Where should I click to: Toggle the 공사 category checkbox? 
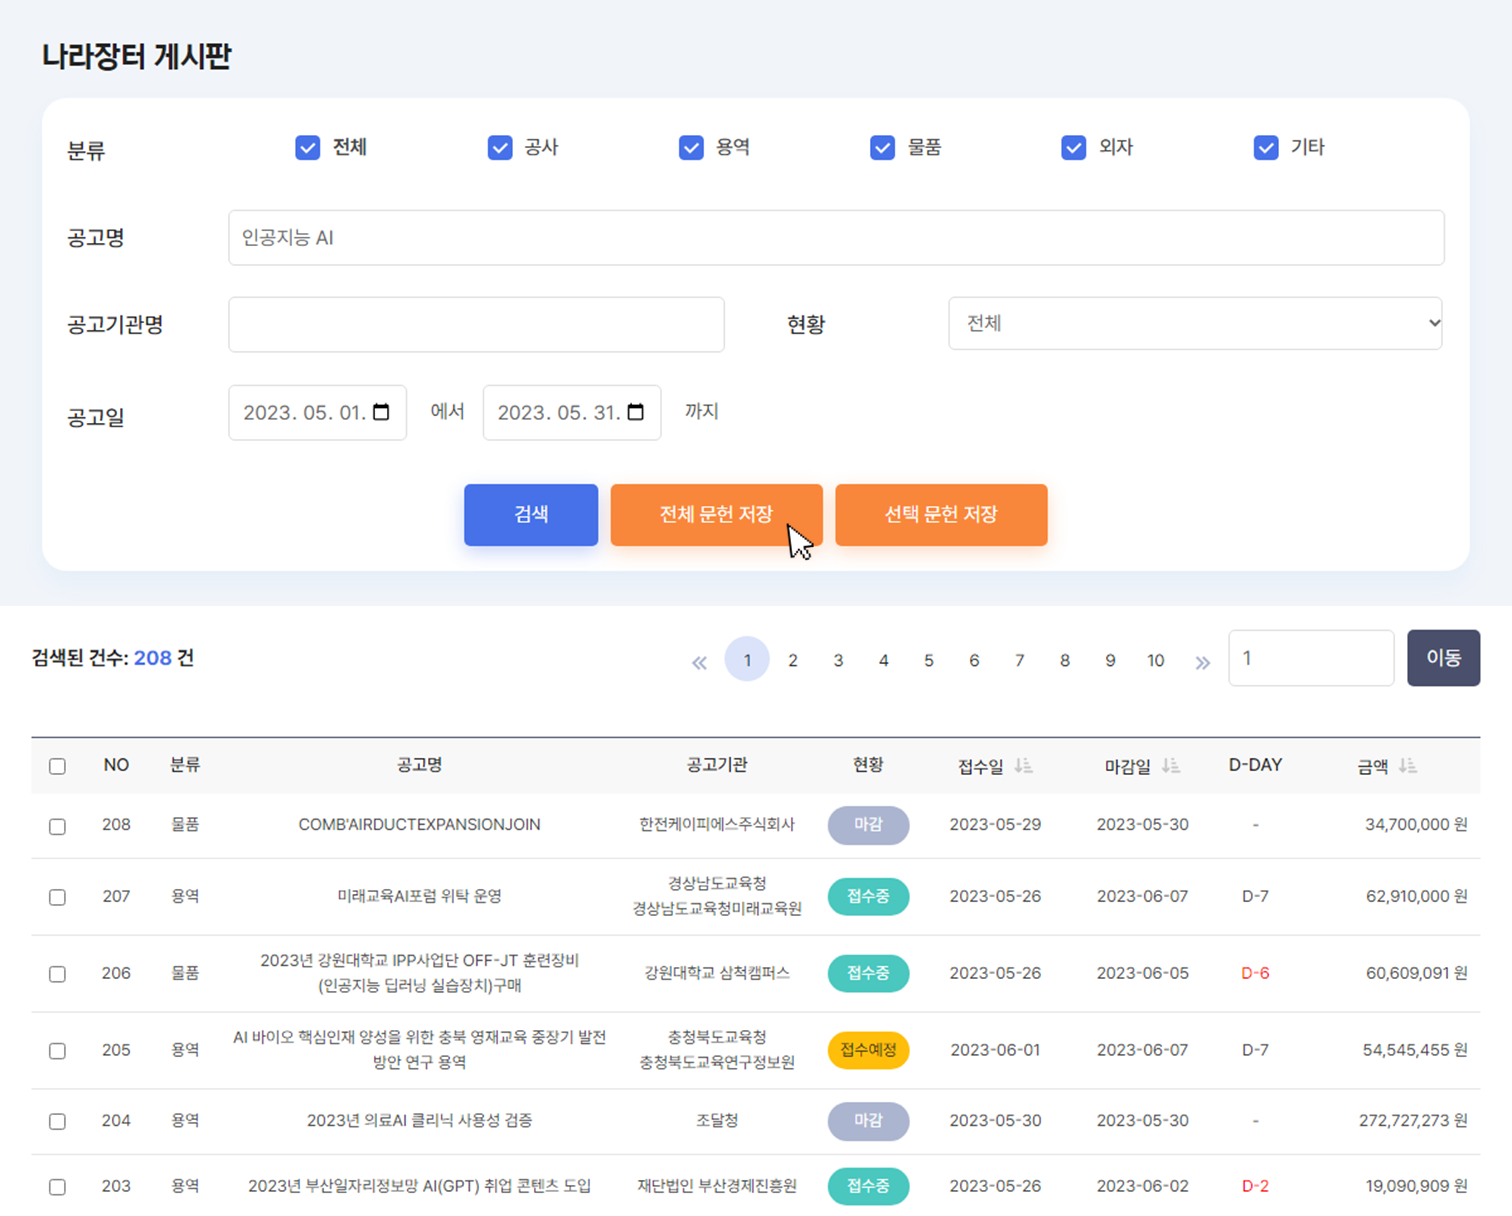(500, 148)
